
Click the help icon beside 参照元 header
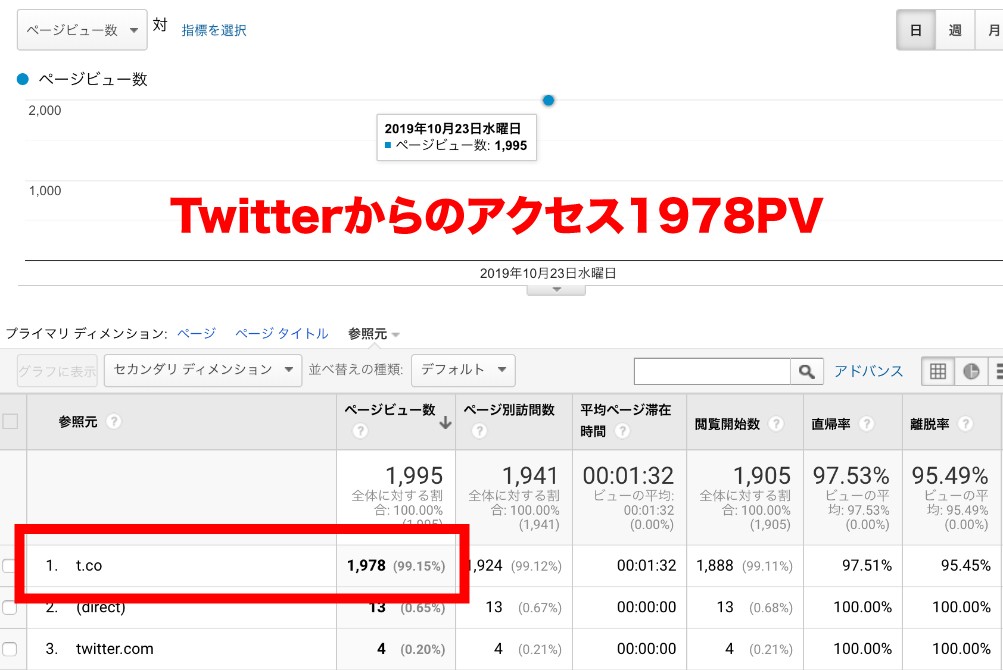pyautogui.click(x=113, y=422)
